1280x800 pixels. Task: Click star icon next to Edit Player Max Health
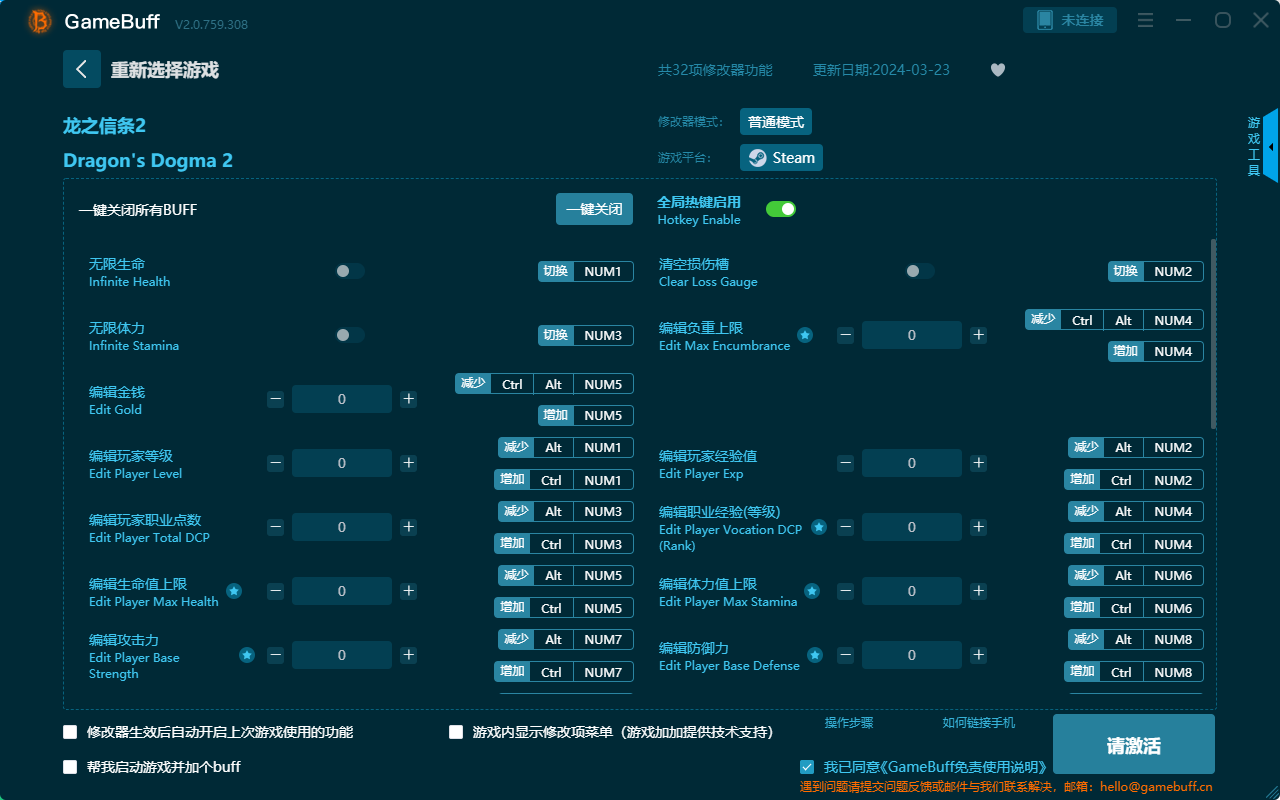pyautogui.click(x=234, y=591)
